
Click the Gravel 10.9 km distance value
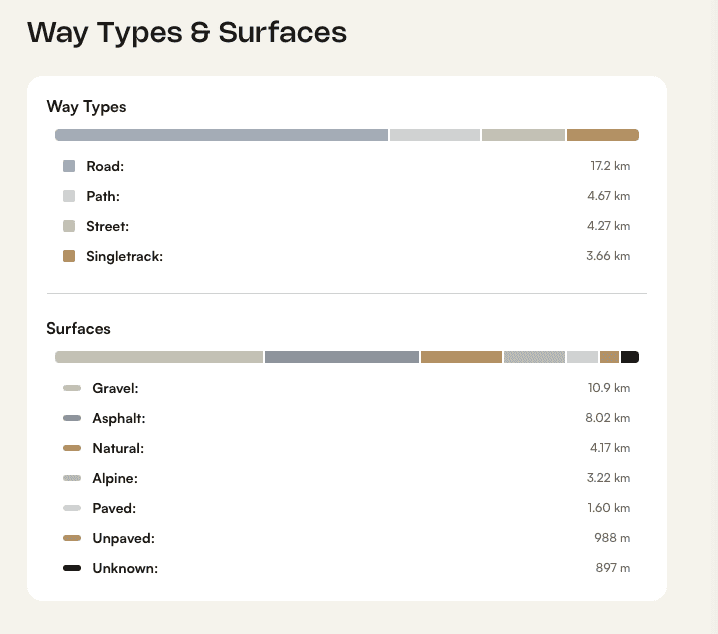[x=609, y=388]
